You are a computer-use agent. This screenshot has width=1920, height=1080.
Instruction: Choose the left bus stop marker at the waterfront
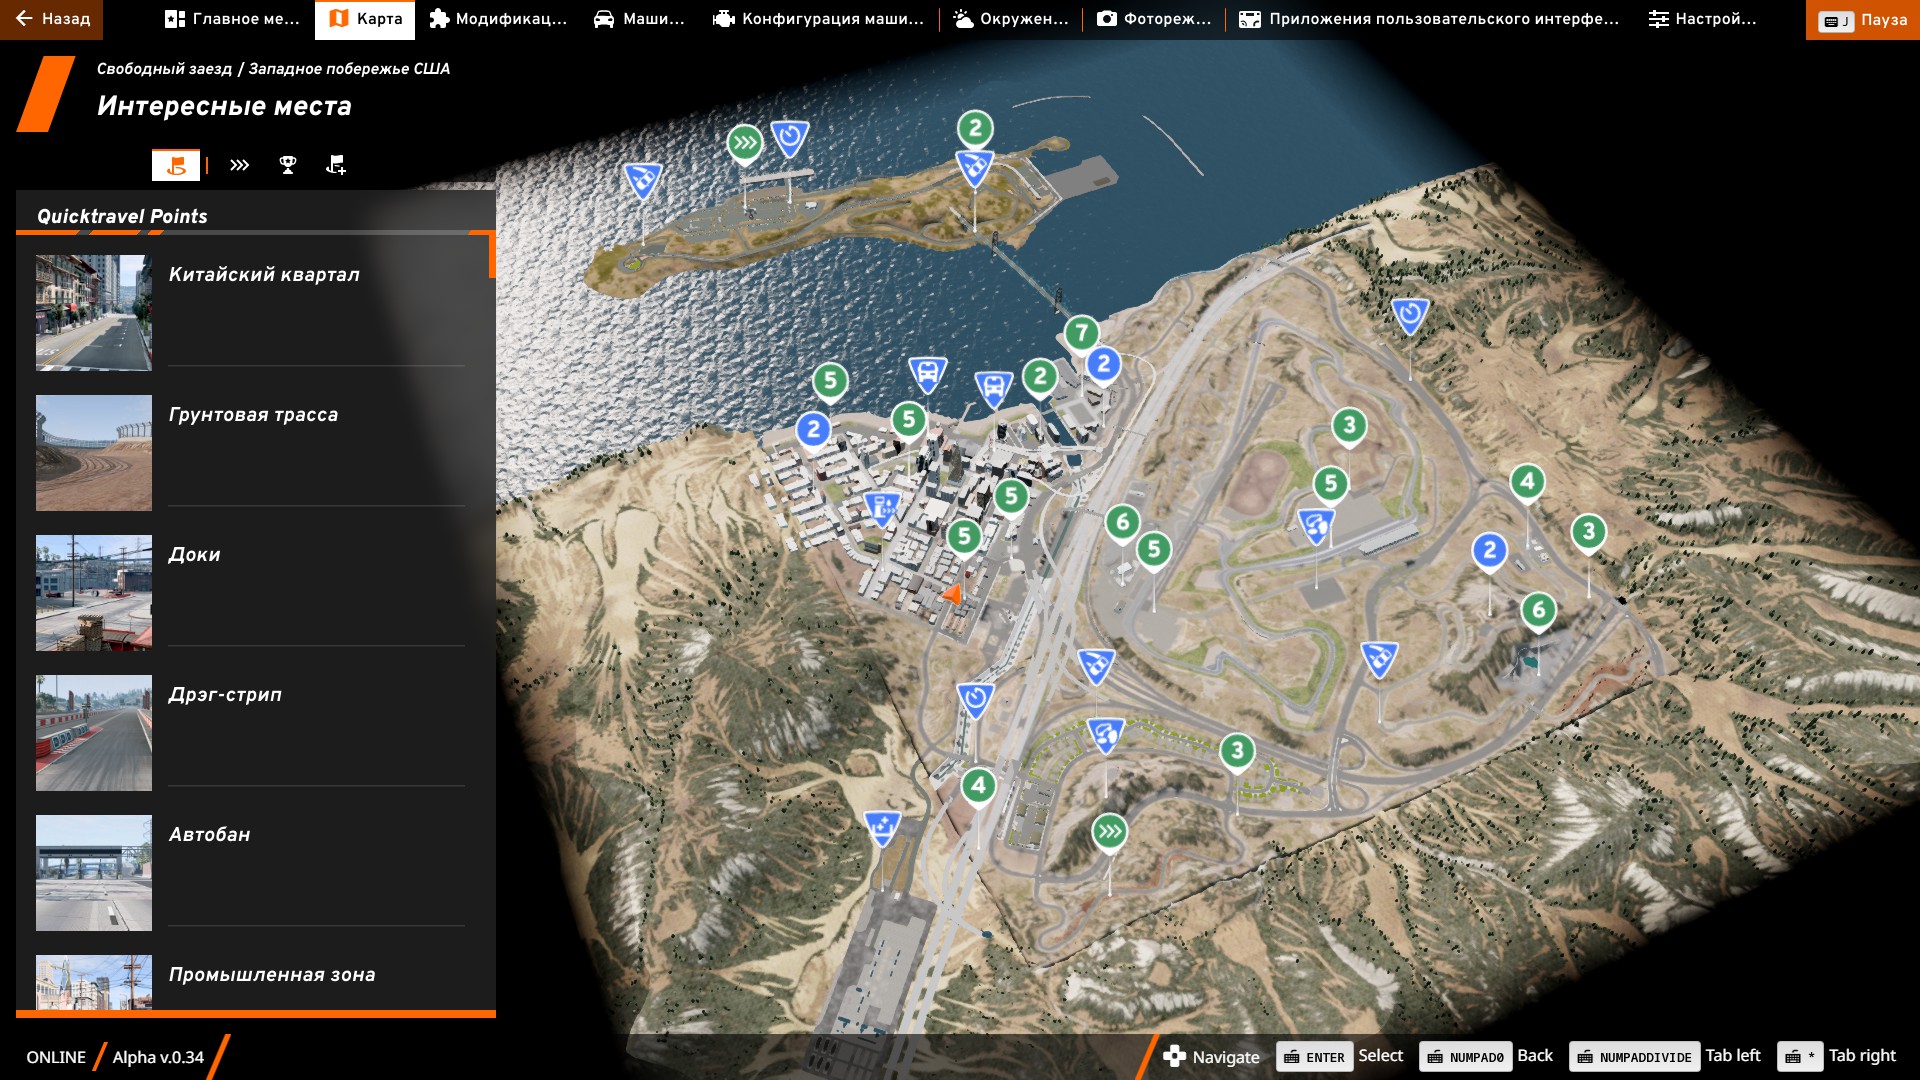[x=927, y=375]
